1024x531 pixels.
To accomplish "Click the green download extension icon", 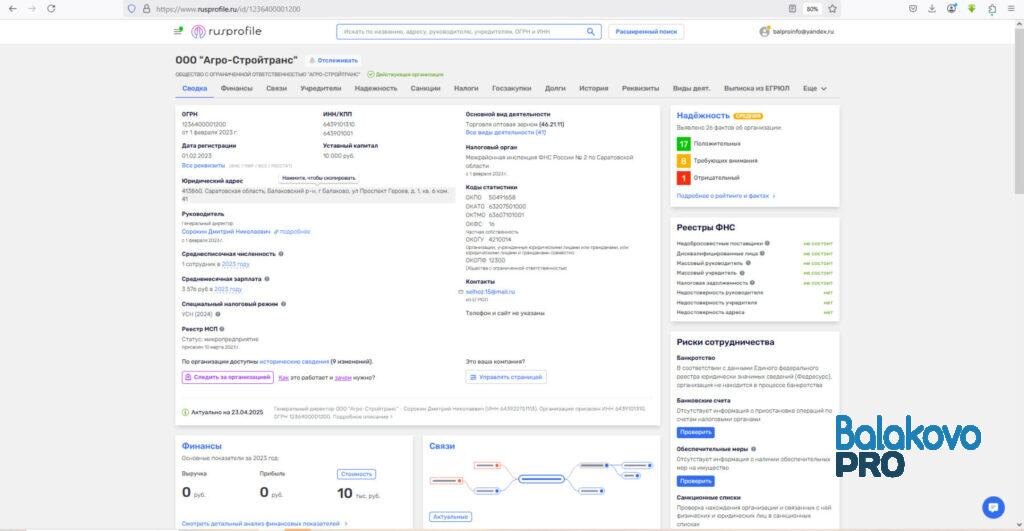I will [x=972, y=9].
